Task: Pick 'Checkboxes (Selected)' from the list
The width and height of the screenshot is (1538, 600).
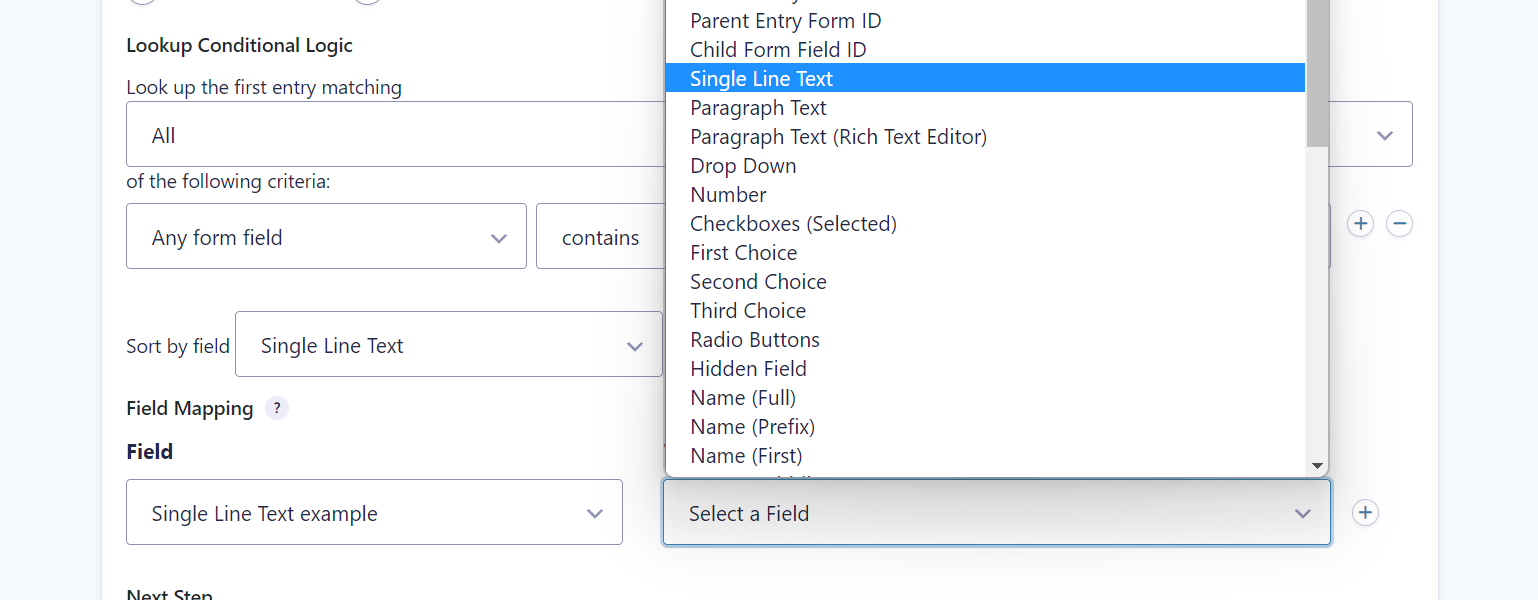Action: (793, 224)
